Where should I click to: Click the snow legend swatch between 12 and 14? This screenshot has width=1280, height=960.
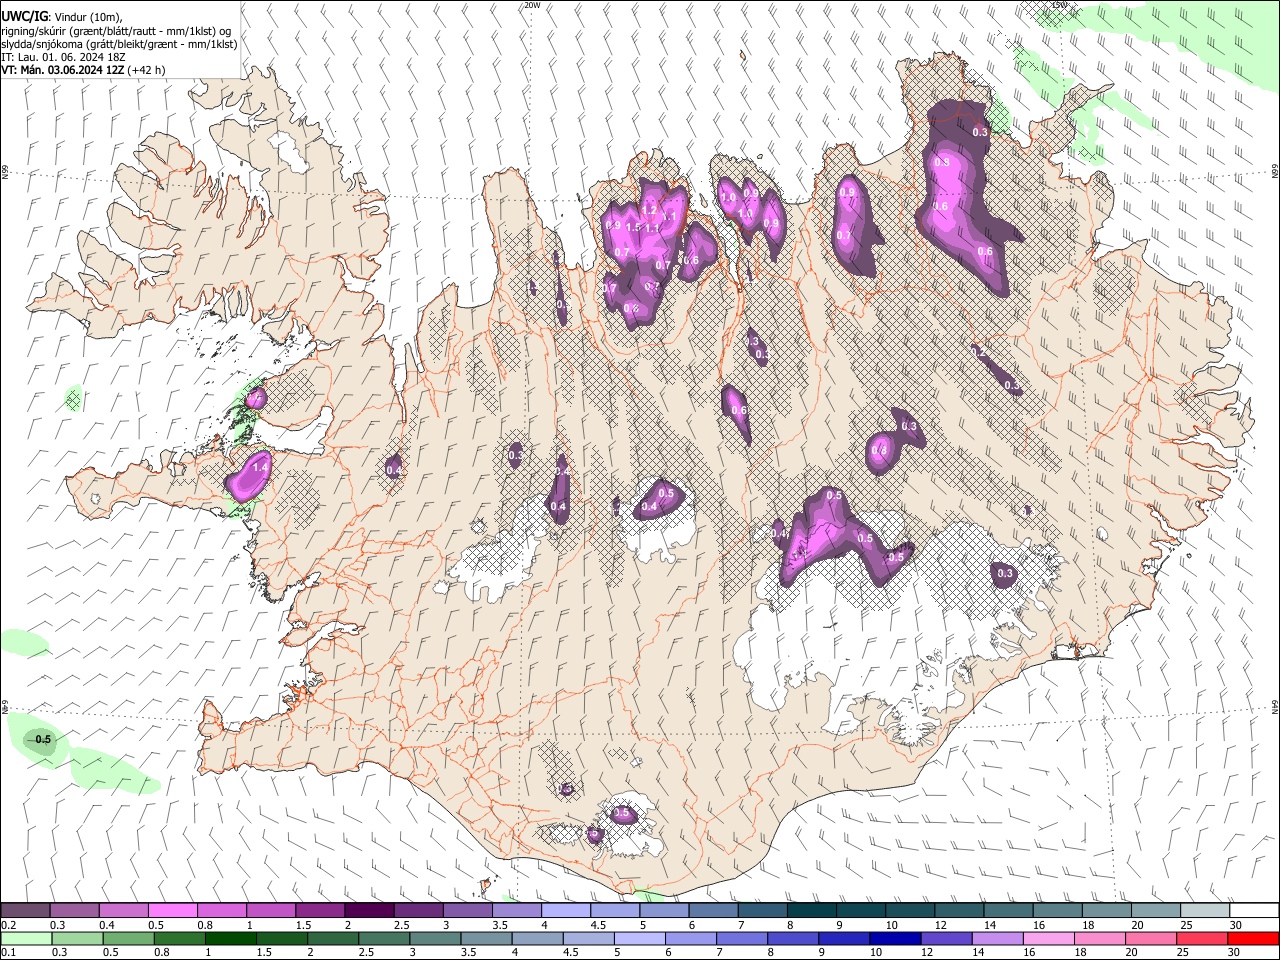coord(959,911)
